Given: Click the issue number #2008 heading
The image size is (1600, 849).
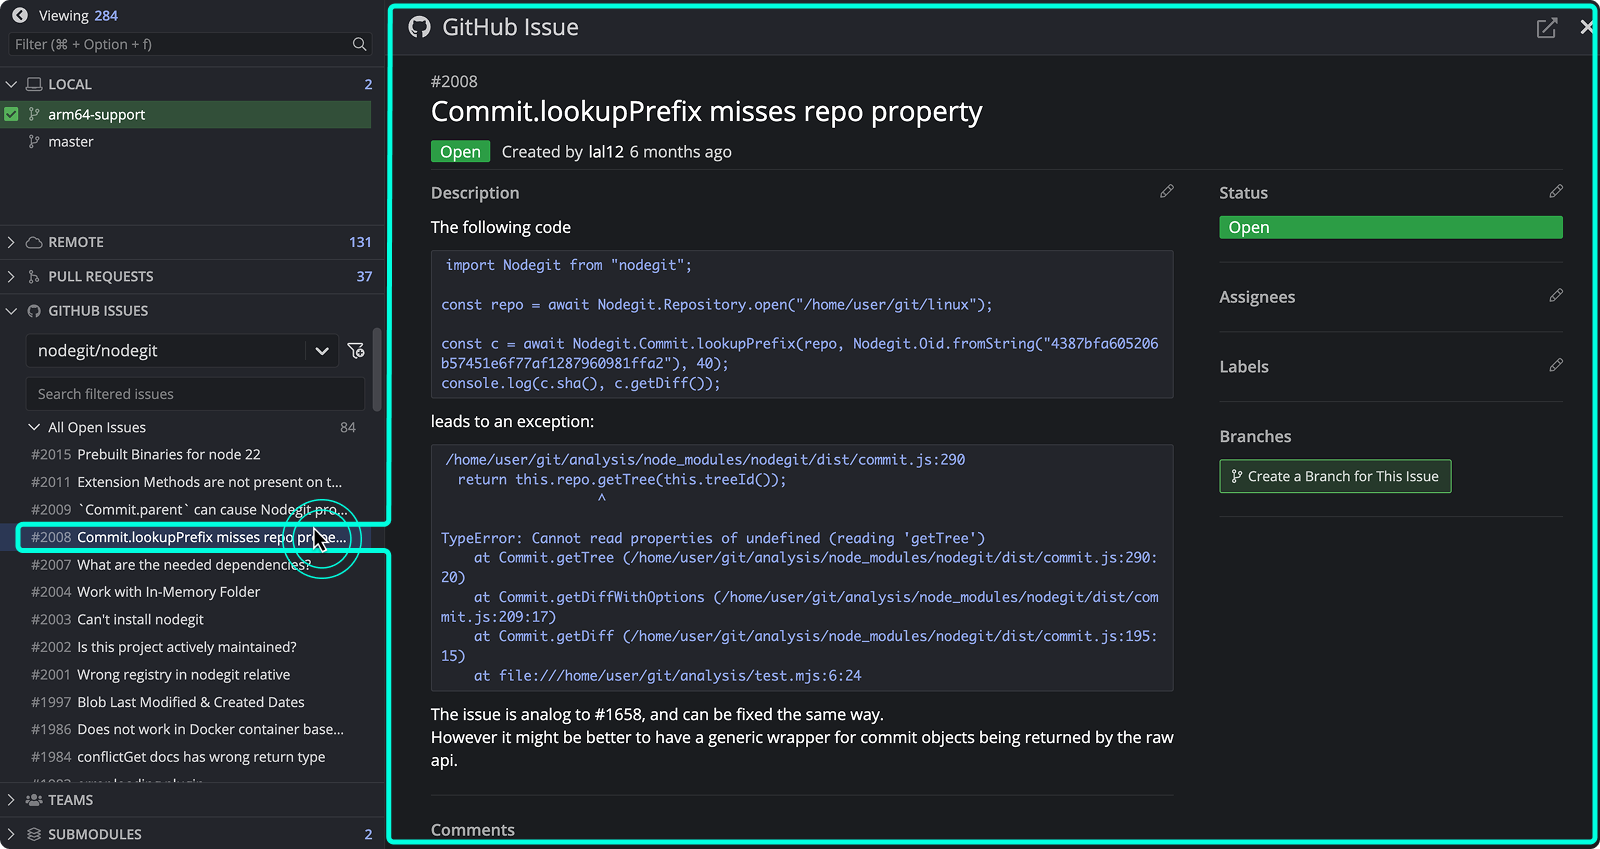Looking at the screenshot, I should coord(454,82).
